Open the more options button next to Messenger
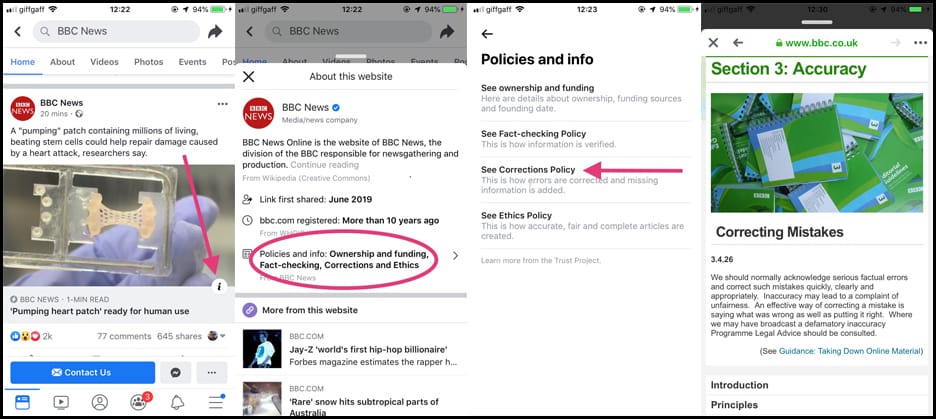936x419 pixels. (x=212, y=372)
